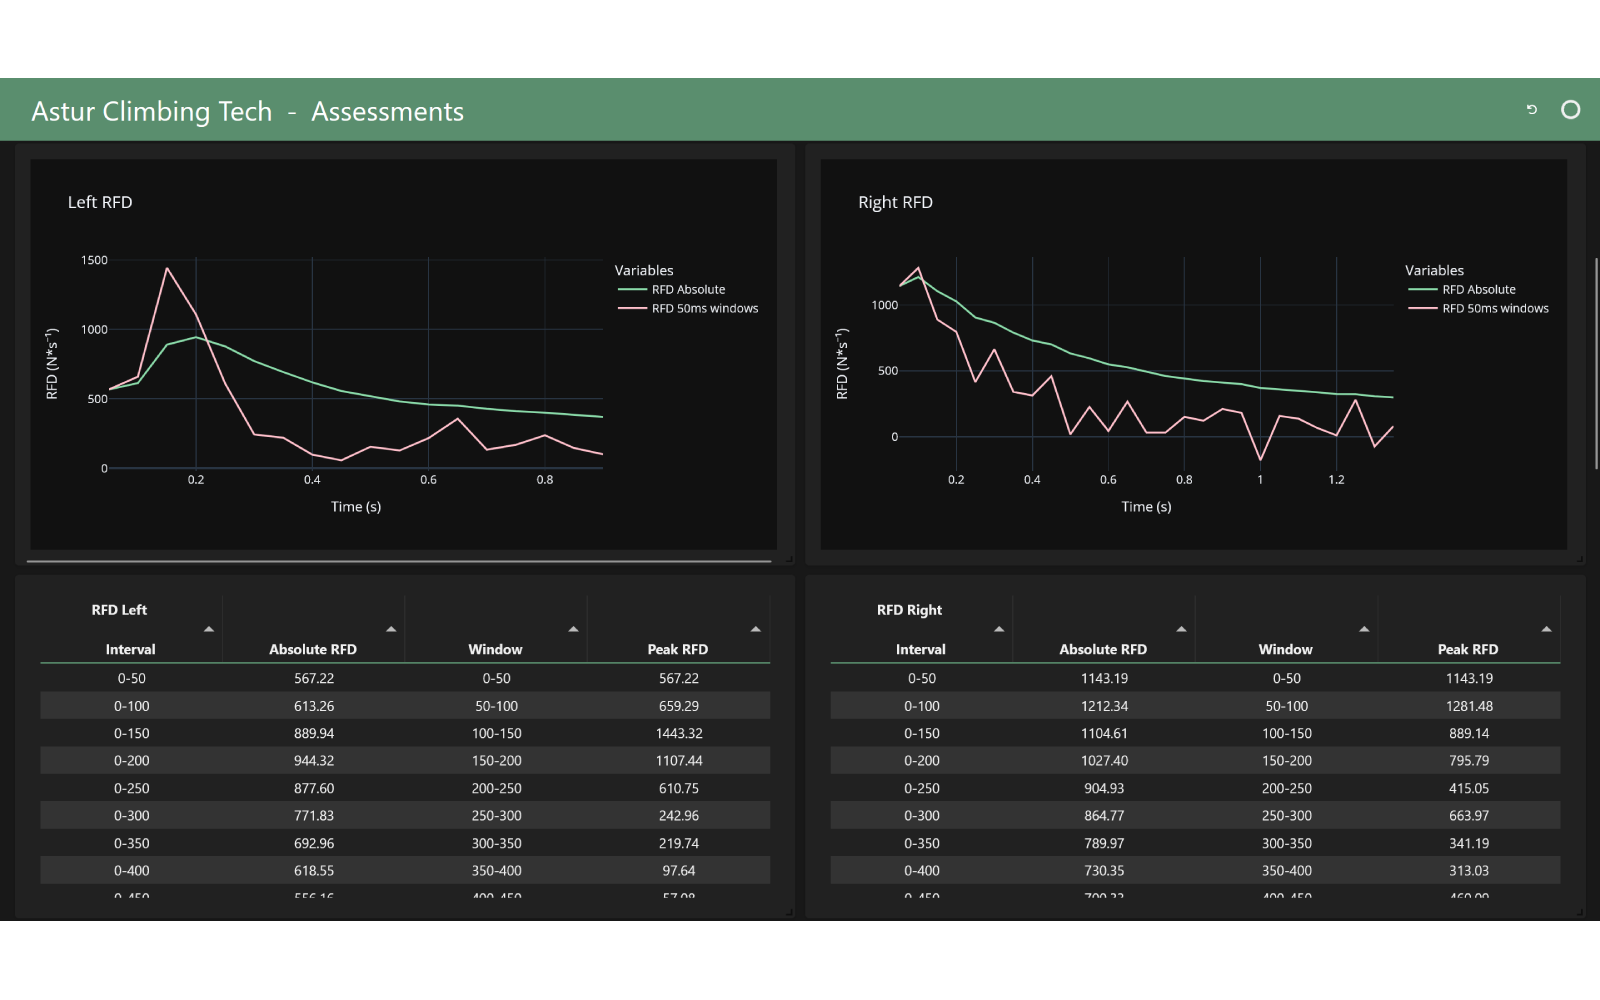
Task: Hide RFD Absolute trace in Right RFD legend
Action: (1478, 290)
